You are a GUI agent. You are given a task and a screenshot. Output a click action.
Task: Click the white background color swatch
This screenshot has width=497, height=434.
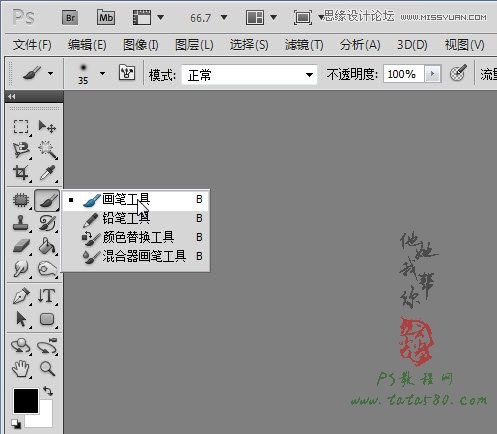point(45,418)
